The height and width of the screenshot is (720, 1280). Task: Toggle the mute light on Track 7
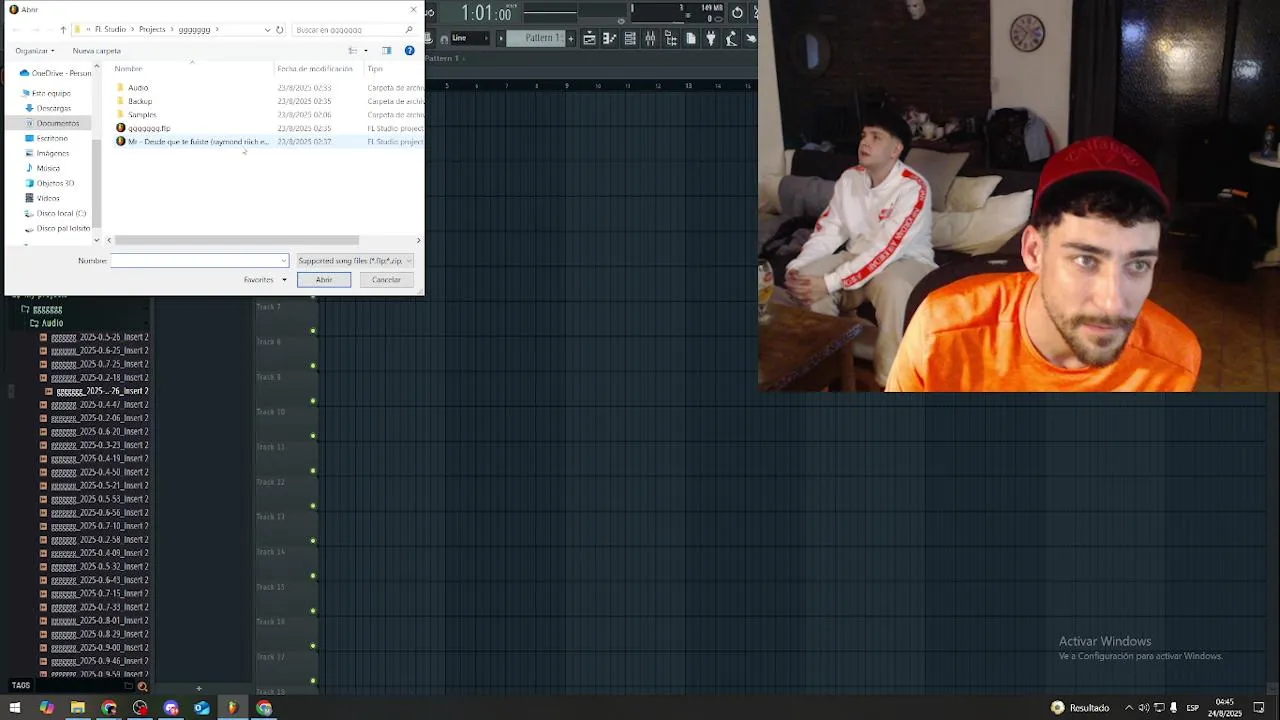pyautogui.click(x=313, y=331)
